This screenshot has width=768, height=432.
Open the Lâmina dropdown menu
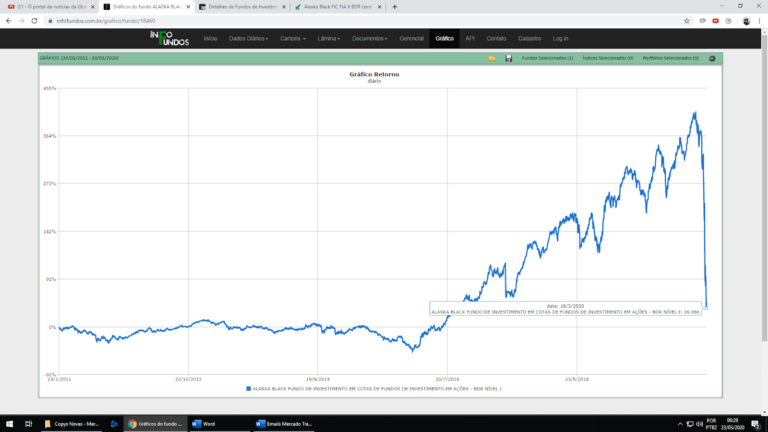[x=328, y=38]
